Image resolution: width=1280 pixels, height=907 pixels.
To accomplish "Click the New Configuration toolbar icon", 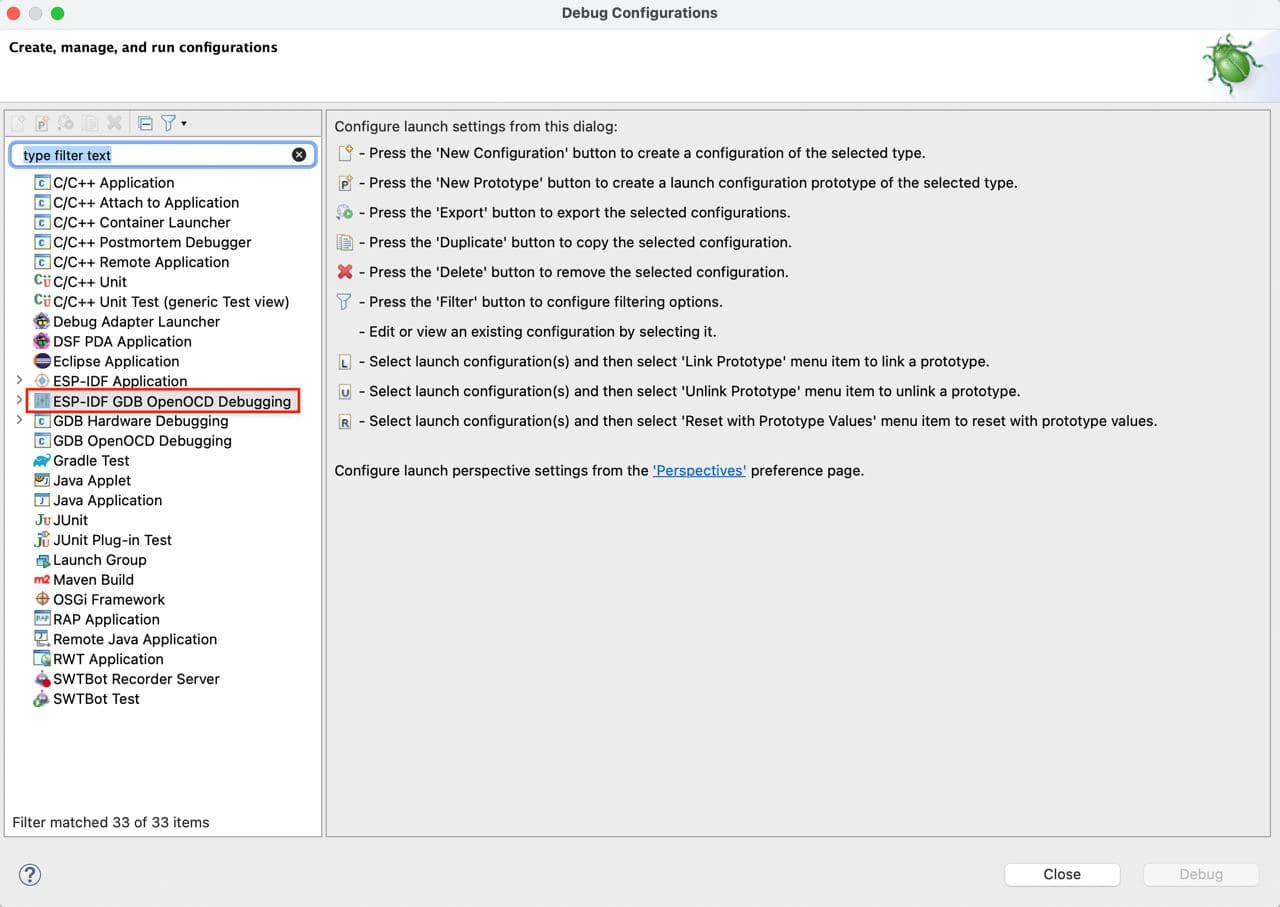I will [x=18, y=123].
